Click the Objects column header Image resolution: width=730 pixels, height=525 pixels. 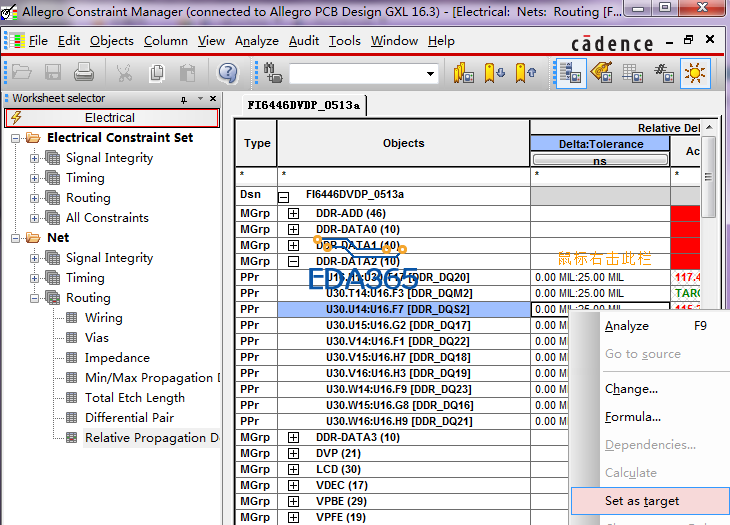coord(403,143)
